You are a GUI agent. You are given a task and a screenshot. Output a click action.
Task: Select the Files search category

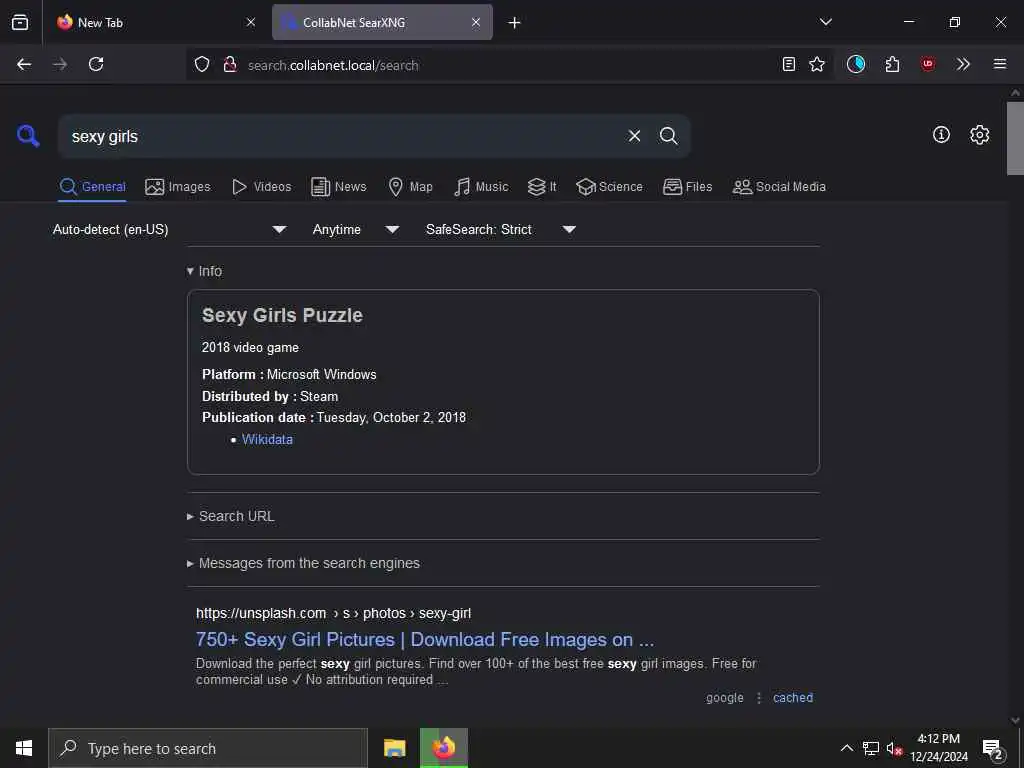[688, 187]
